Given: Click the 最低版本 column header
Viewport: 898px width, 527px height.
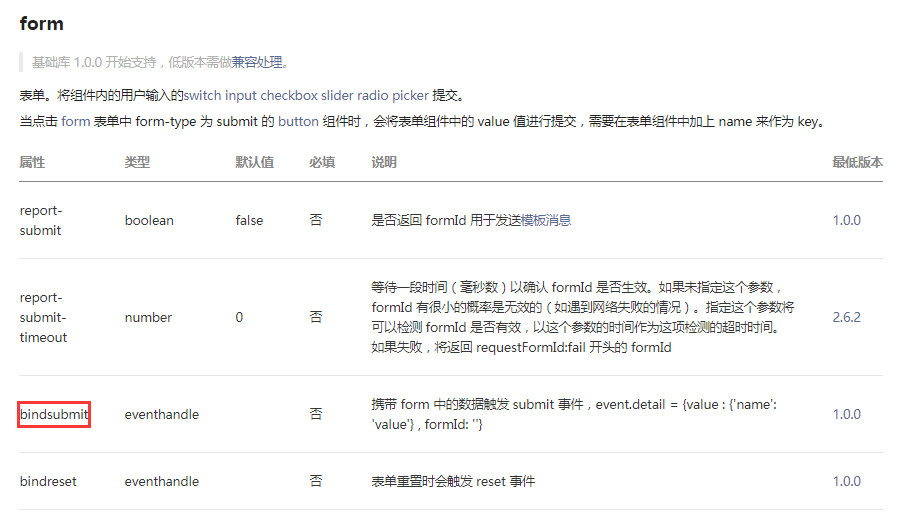Looking at the screenshot, I should (x=857, y=162).
